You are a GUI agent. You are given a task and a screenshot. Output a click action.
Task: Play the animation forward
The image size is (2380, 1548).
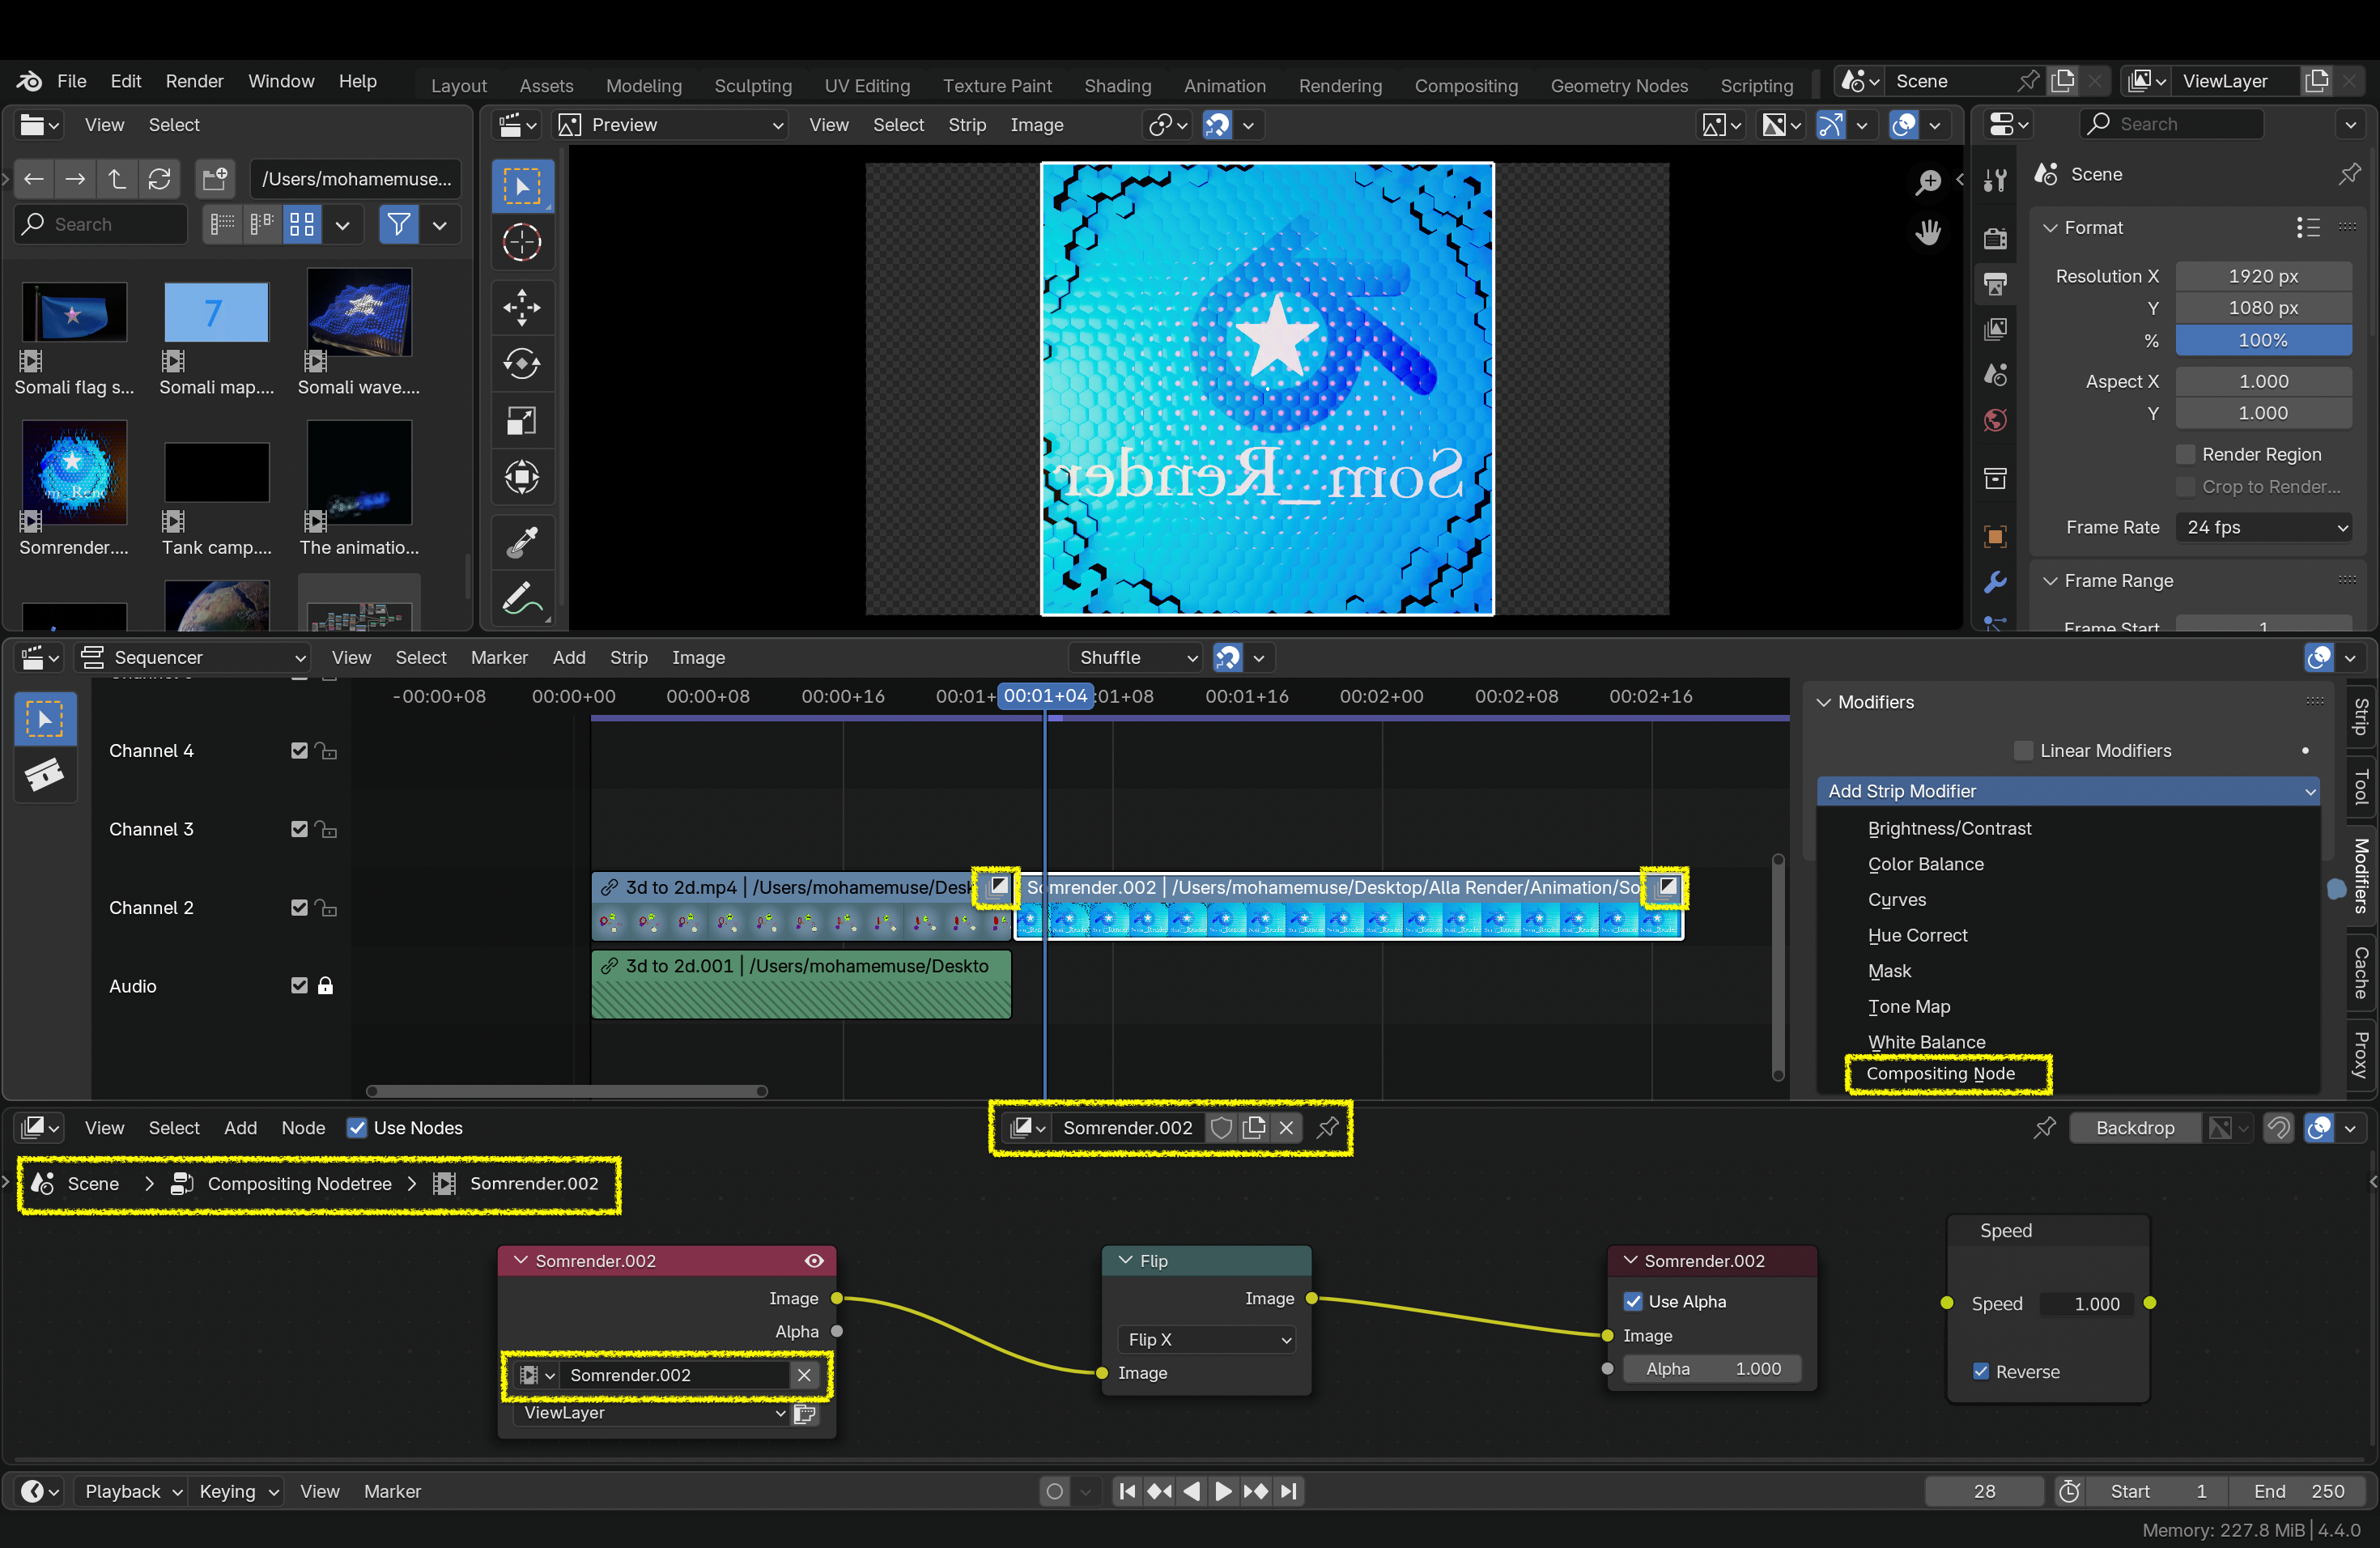coord(1223,1492)
